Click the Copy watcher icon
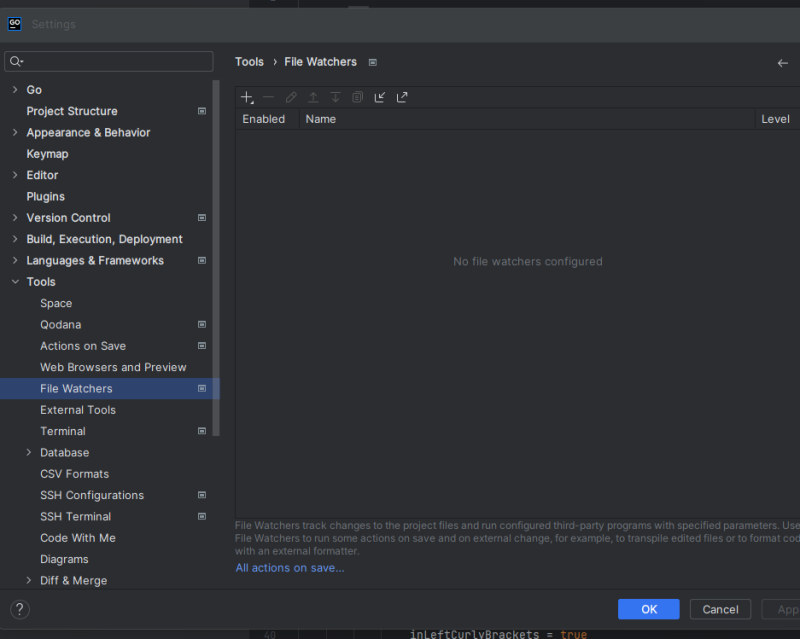The height and width of the screenshot is (639, 800). click(357, 97)
